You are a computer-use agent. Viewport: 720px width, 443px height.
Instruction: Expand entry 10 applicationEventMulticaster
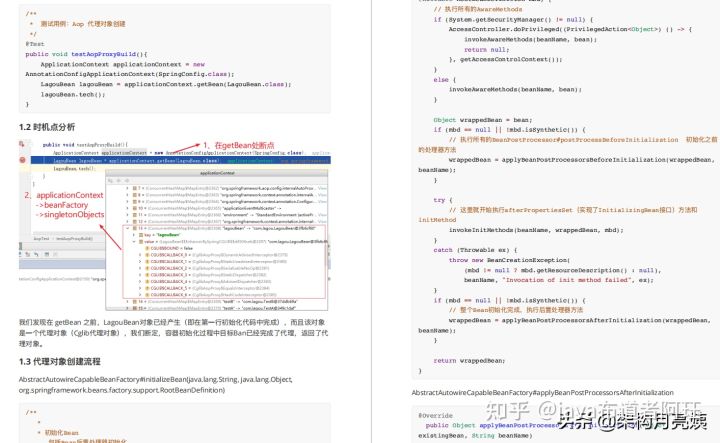point(128,208)
